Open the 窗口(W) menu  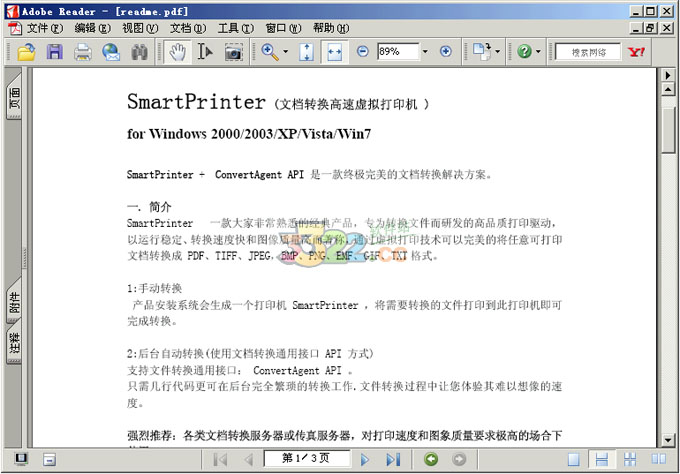(x=283, y=28)
